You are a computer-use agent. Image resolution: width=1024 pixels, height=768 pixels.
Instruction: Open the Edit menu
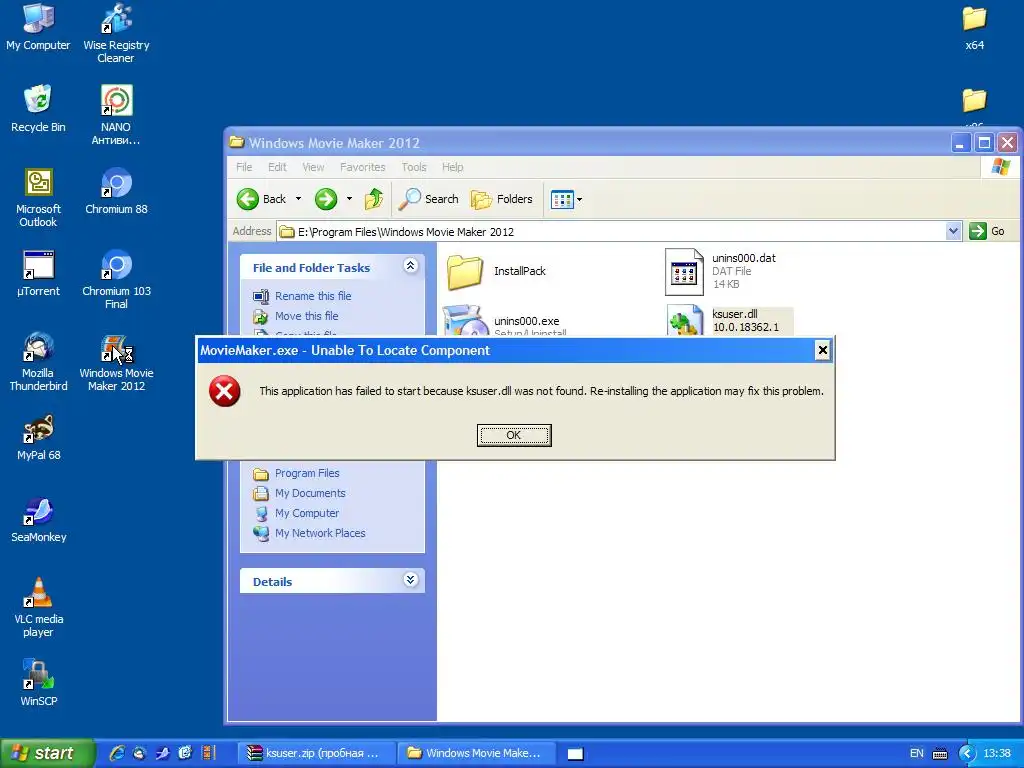[278, 167]
